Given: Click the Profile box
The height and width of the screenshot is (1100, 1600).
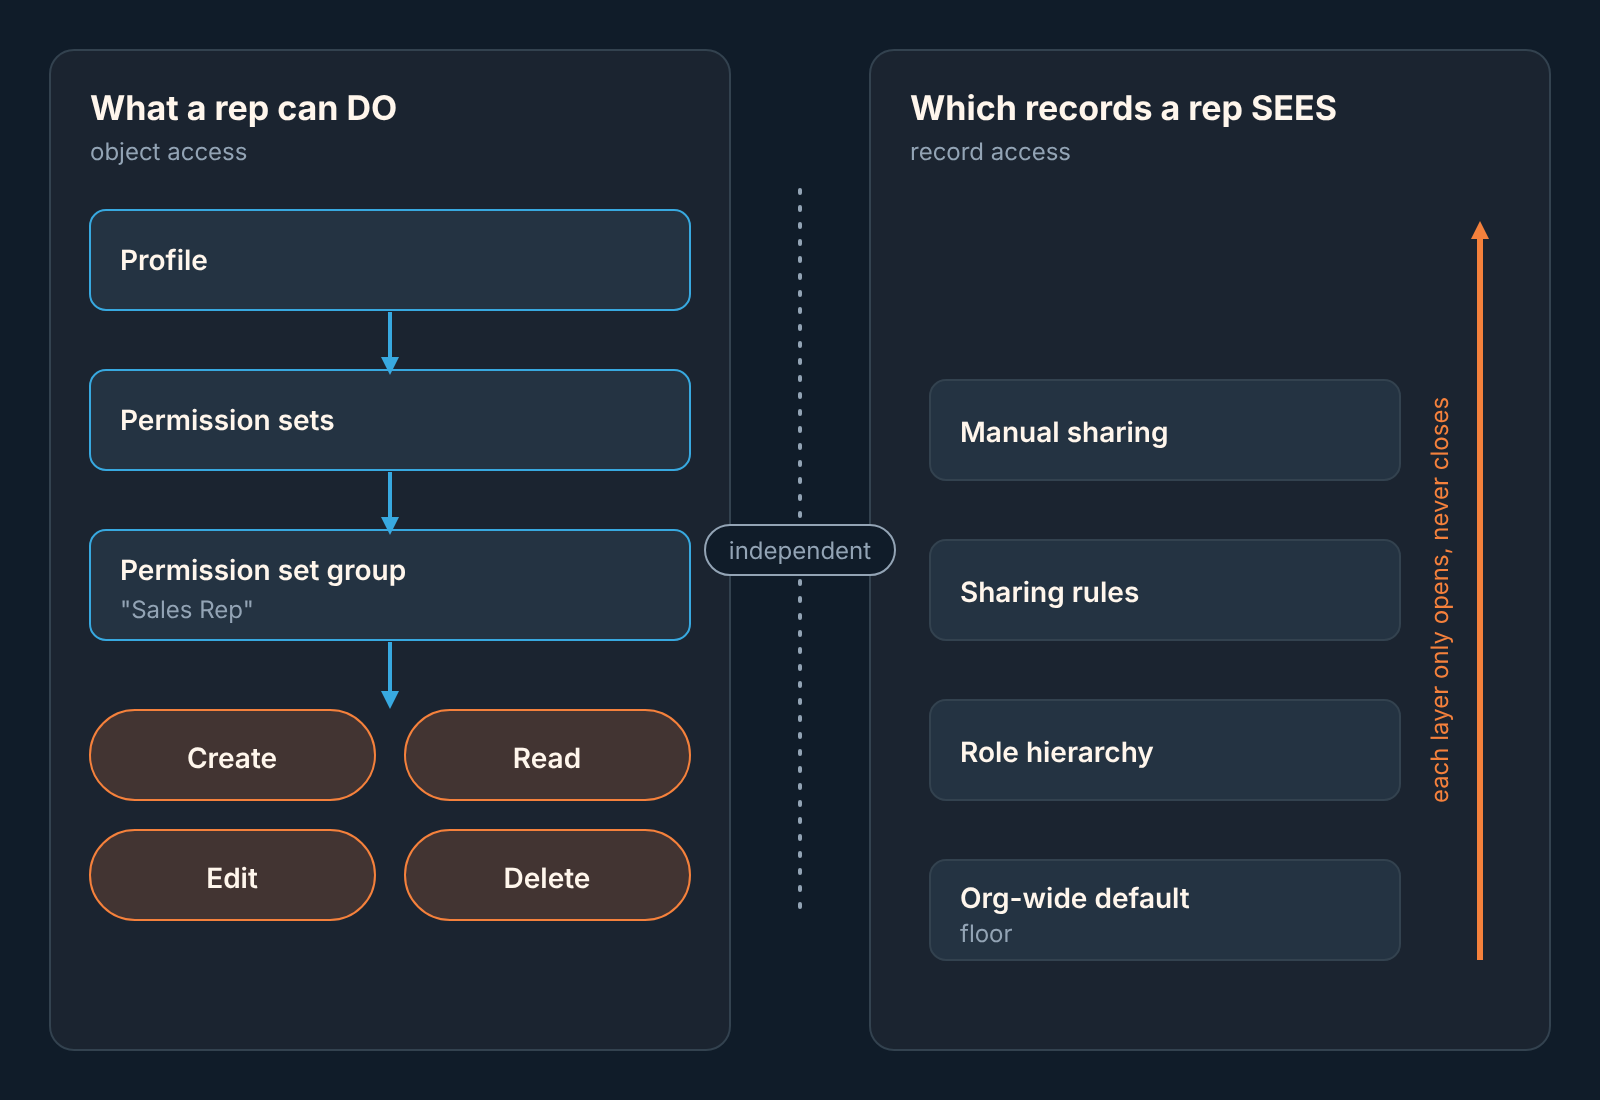Looking at the screenshot, I should pyautogui.click(x=390, y=260).
